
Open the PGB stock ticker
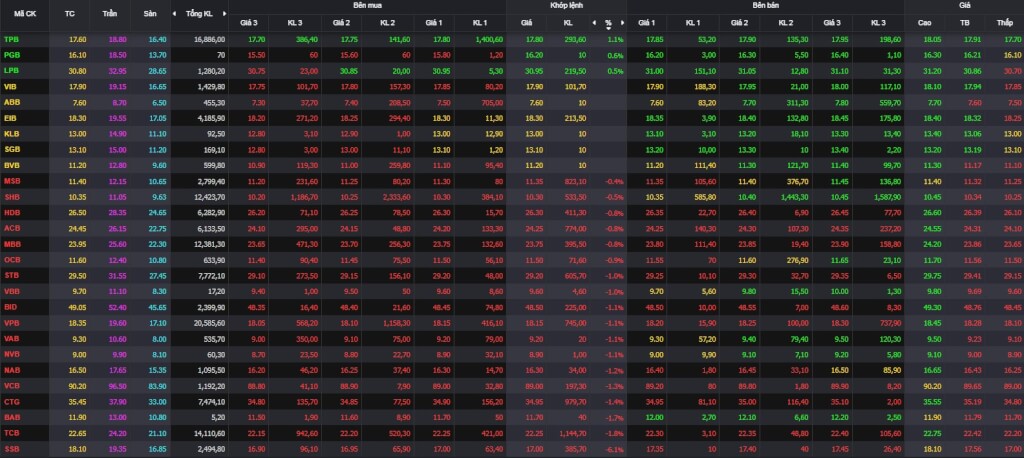11,56
